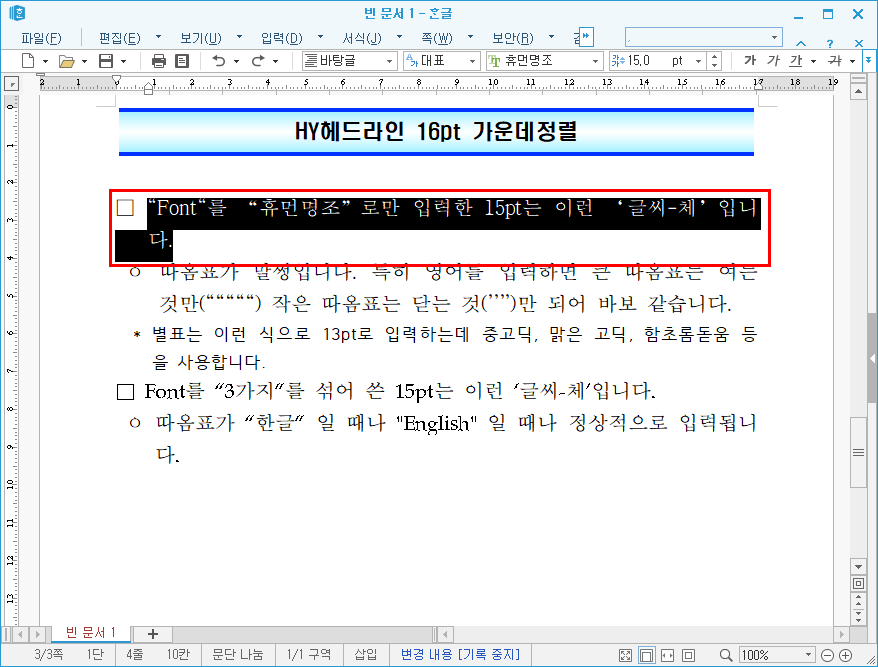Viewport: 878px width, 667px height.
Task: Open the 서식(J) menu
Action: coord(362,38)
